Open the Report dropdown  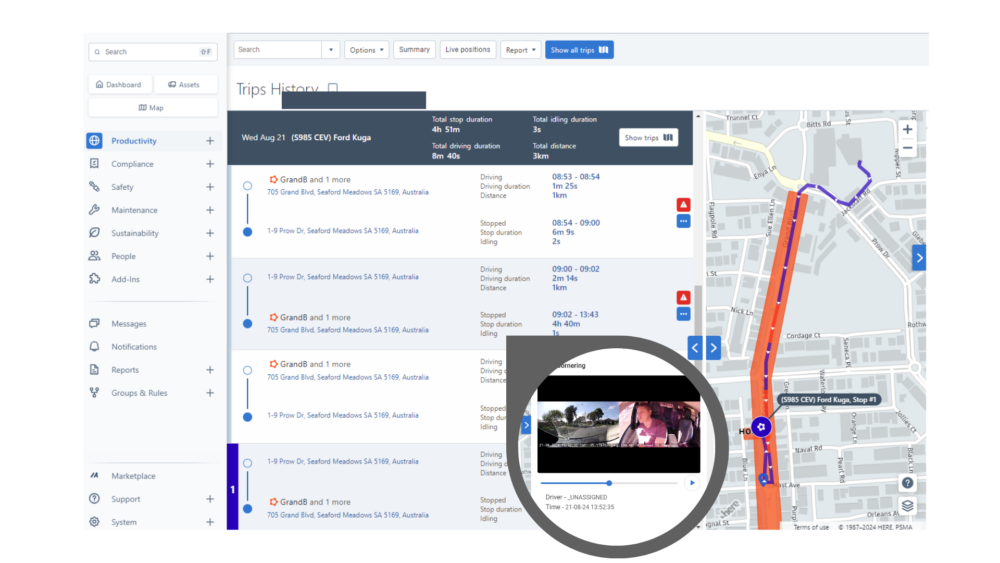pos(521,50)
